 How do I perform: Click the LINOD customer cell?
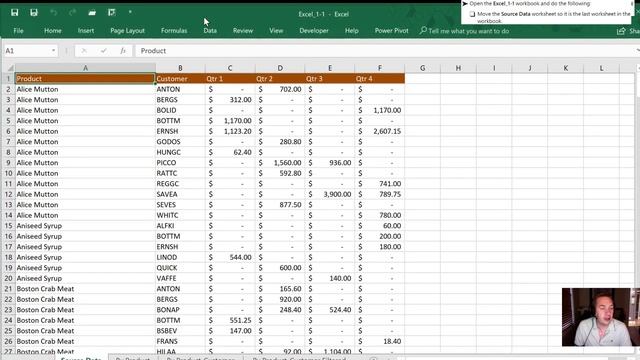pyautogui.click(x=180, y=257)
